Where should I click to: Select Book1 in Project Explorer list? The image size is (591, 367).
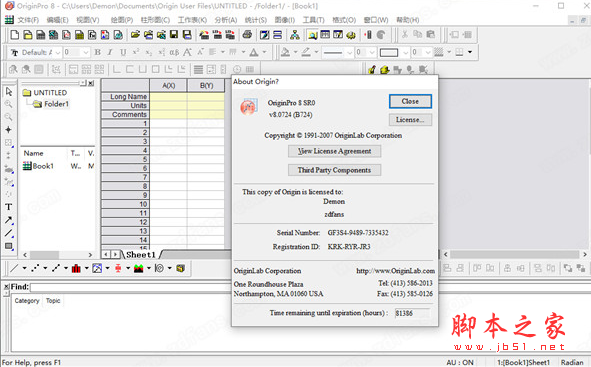click(x=38, y=166)
